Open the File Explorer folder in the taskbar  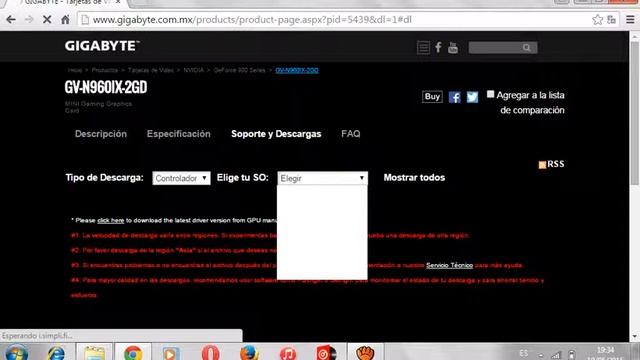click(x=94, y=353)
